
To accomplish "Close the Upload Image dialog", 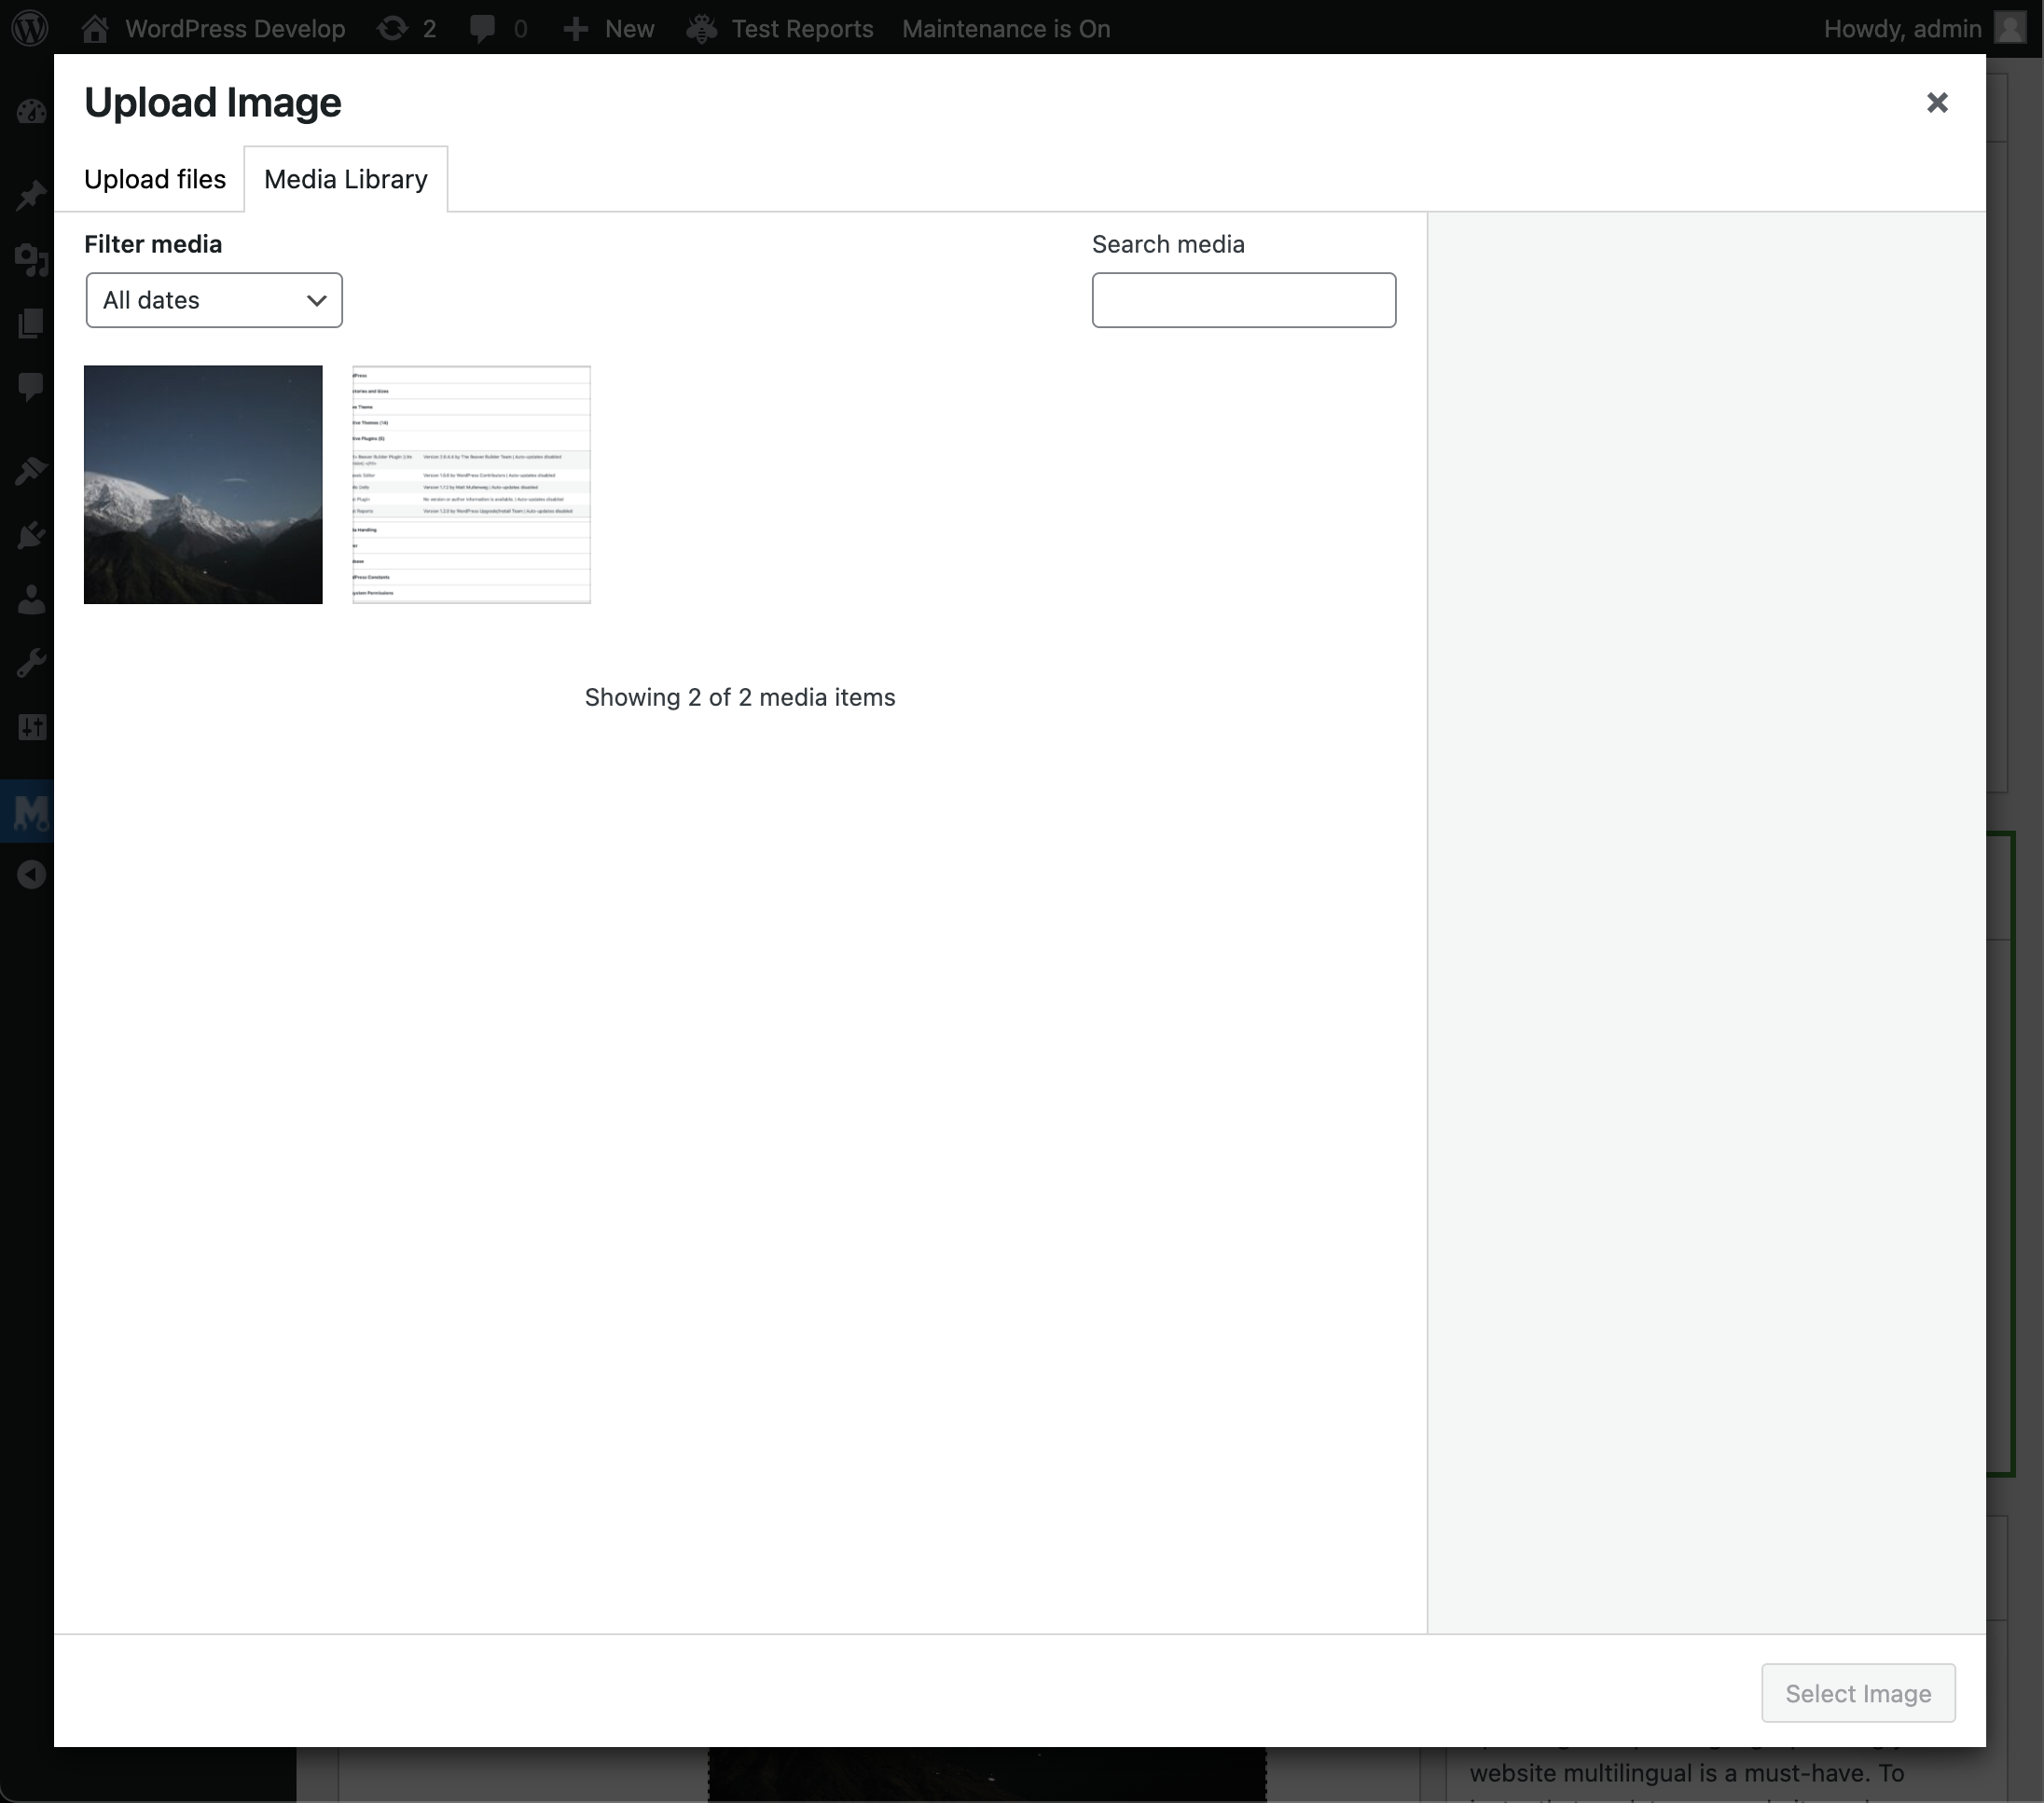I will coord(1936,103).
